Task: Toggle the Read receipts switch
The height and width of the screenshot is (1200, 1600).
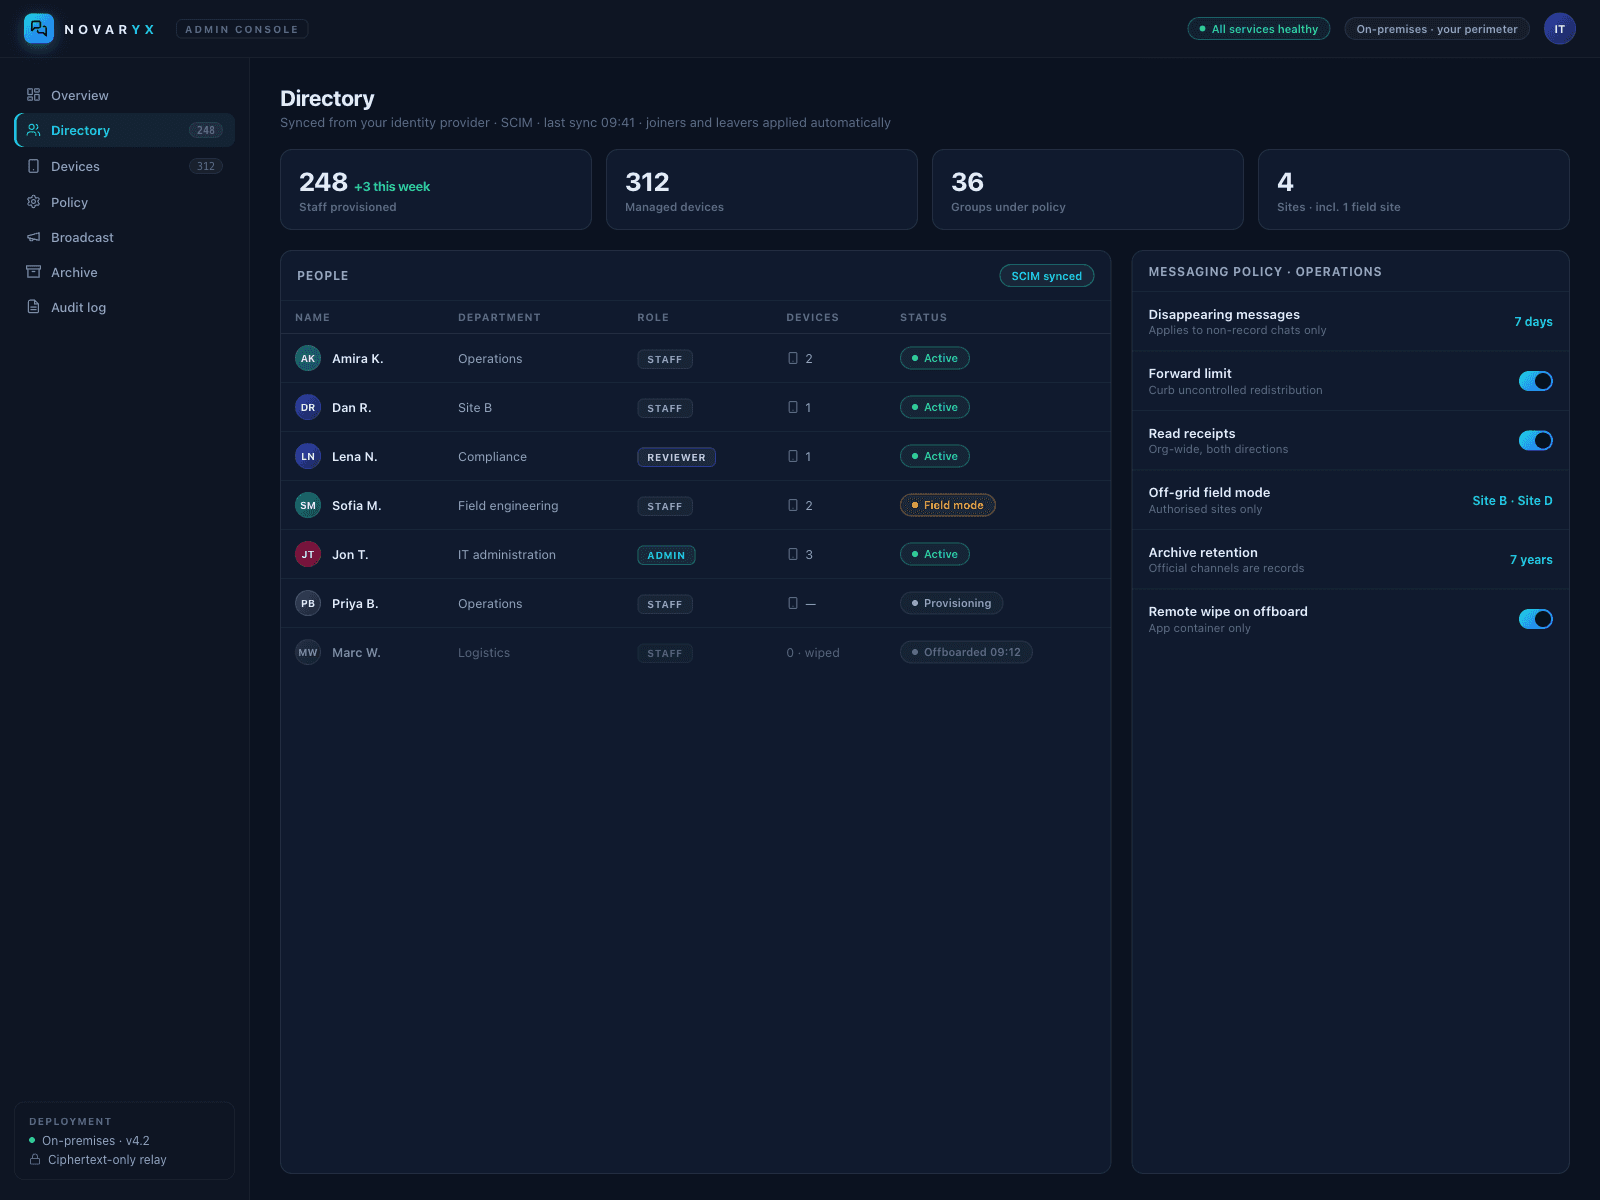Action: click(x=1535, y=440)
